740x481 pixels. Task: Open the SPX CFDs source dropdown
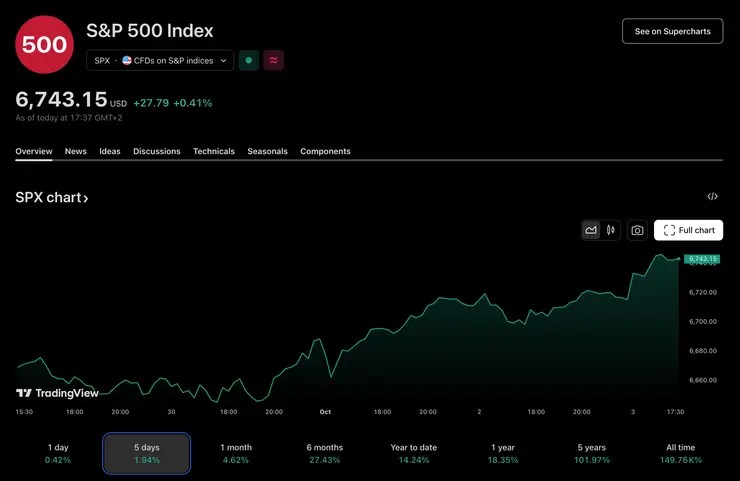point(160,61)
